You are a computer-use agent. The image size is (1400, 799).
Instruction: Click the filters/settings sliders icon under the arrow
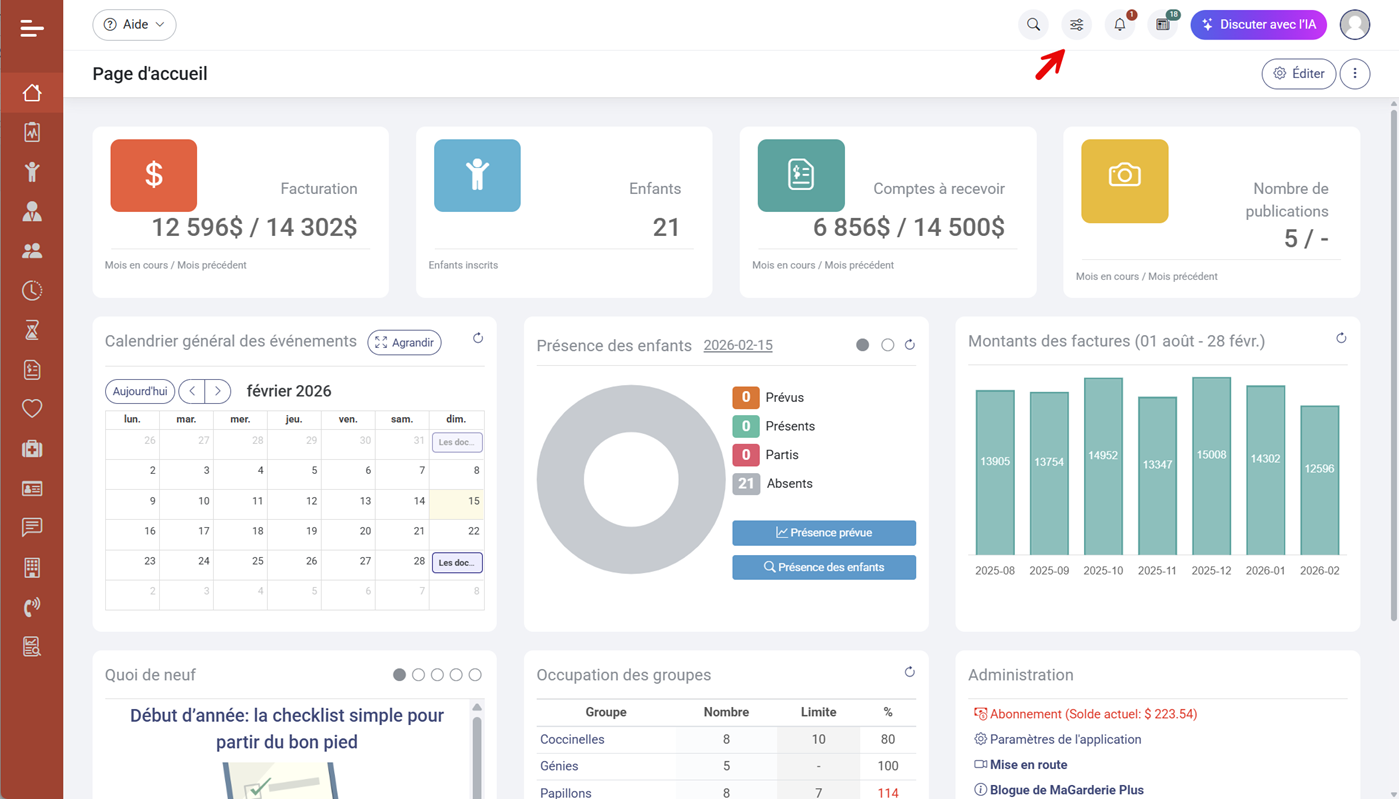[1075, 24]
